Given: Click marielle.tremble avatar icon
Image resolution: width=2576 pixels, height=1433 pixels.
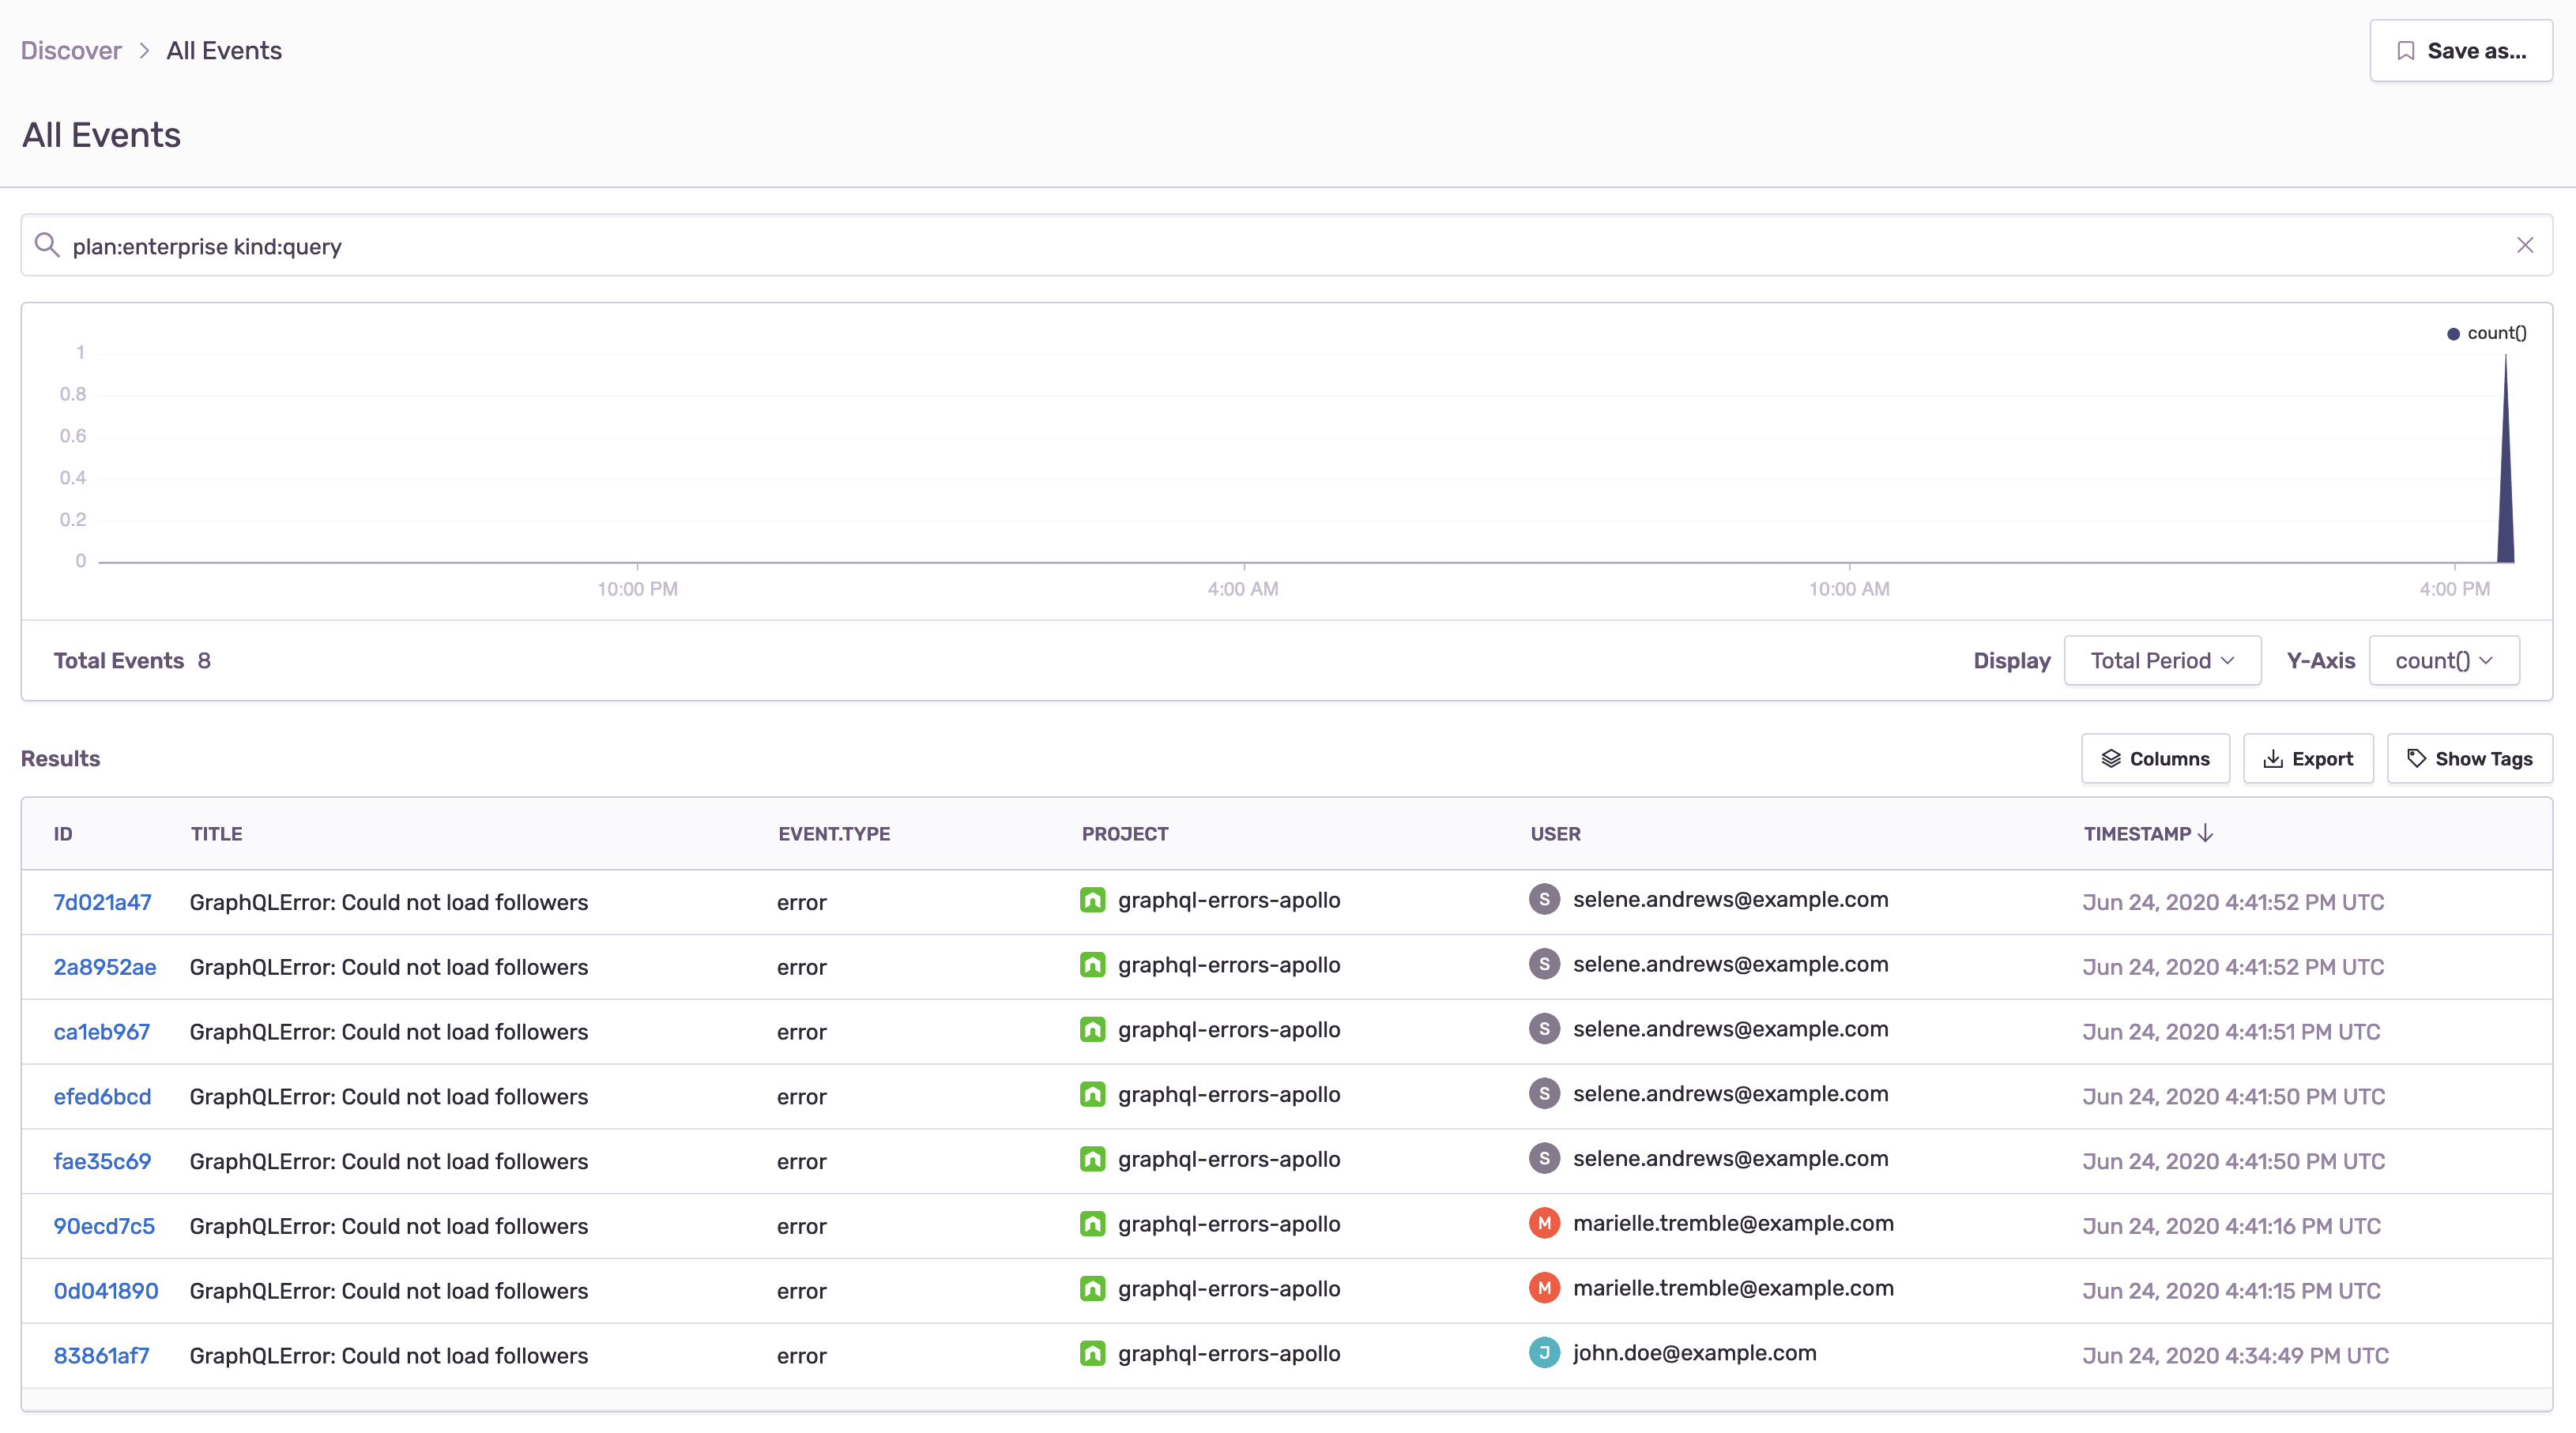Looking at the screenshot, I should (1544, 1222).
